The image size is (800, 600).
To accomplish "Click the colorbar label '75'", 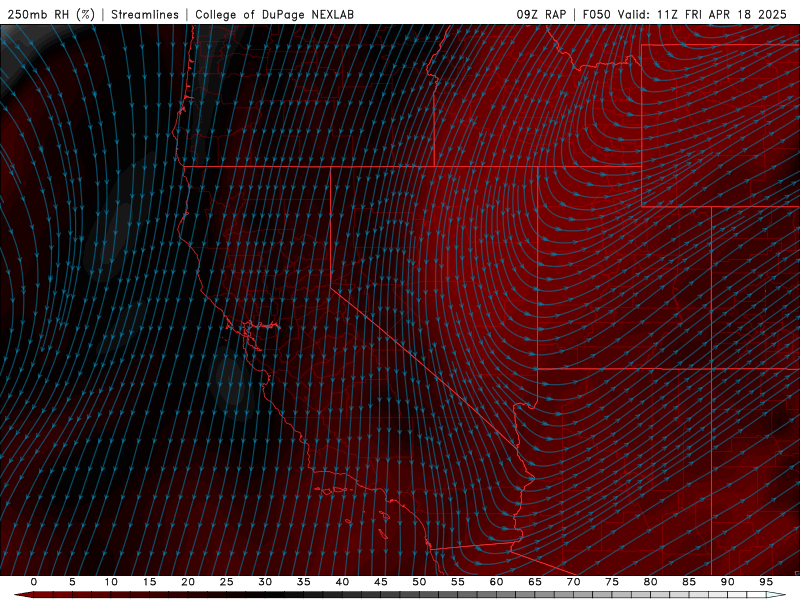I will [x=612, y=582].
